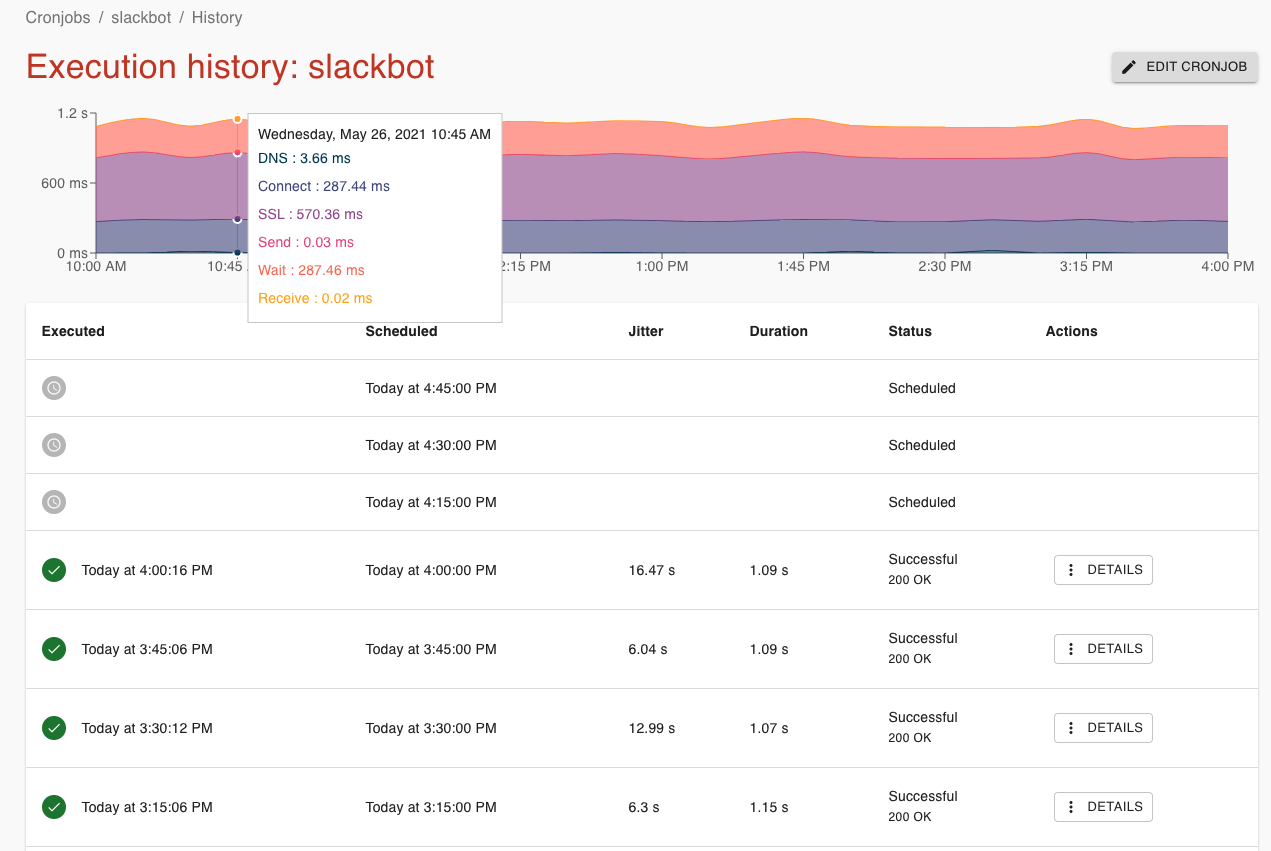Click the Duration column header
Viewport: 1271px width, 851px height.
[x=778, y=331]
